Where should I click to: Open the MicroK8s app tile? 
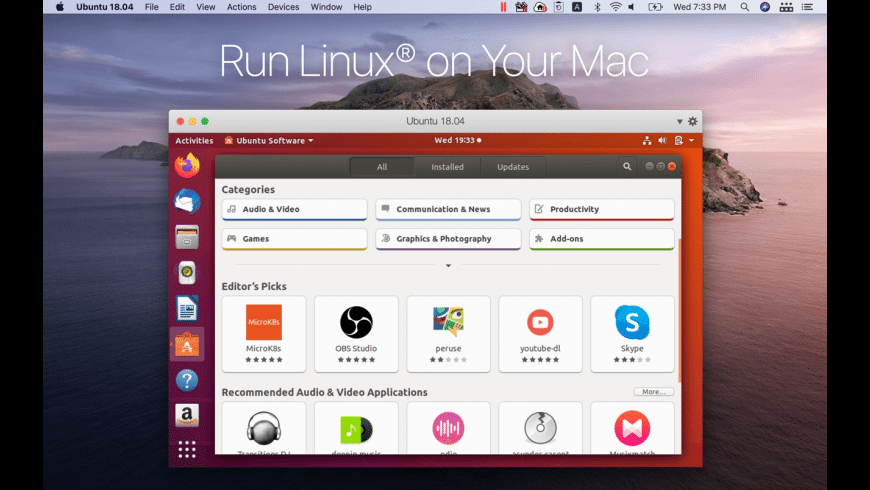(264, 334)
